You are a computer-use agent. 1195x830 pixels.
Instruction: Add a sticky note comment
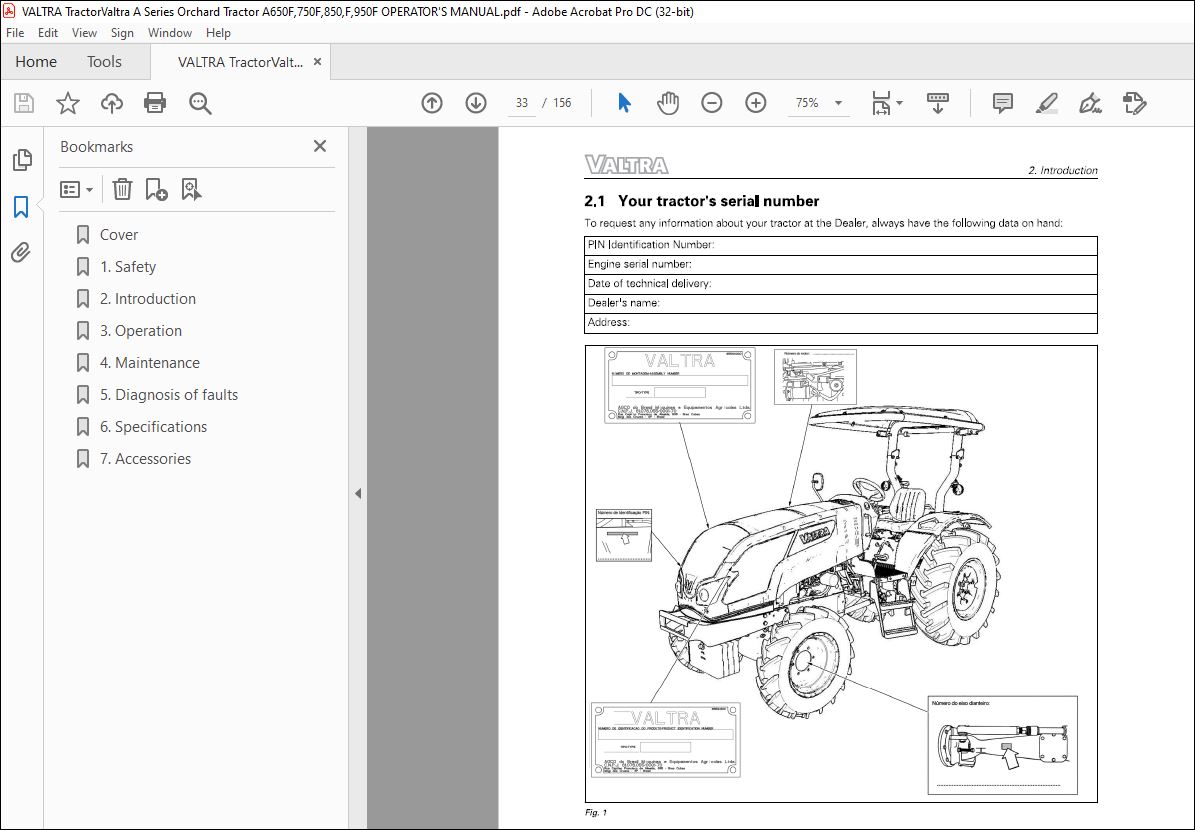1003,103
